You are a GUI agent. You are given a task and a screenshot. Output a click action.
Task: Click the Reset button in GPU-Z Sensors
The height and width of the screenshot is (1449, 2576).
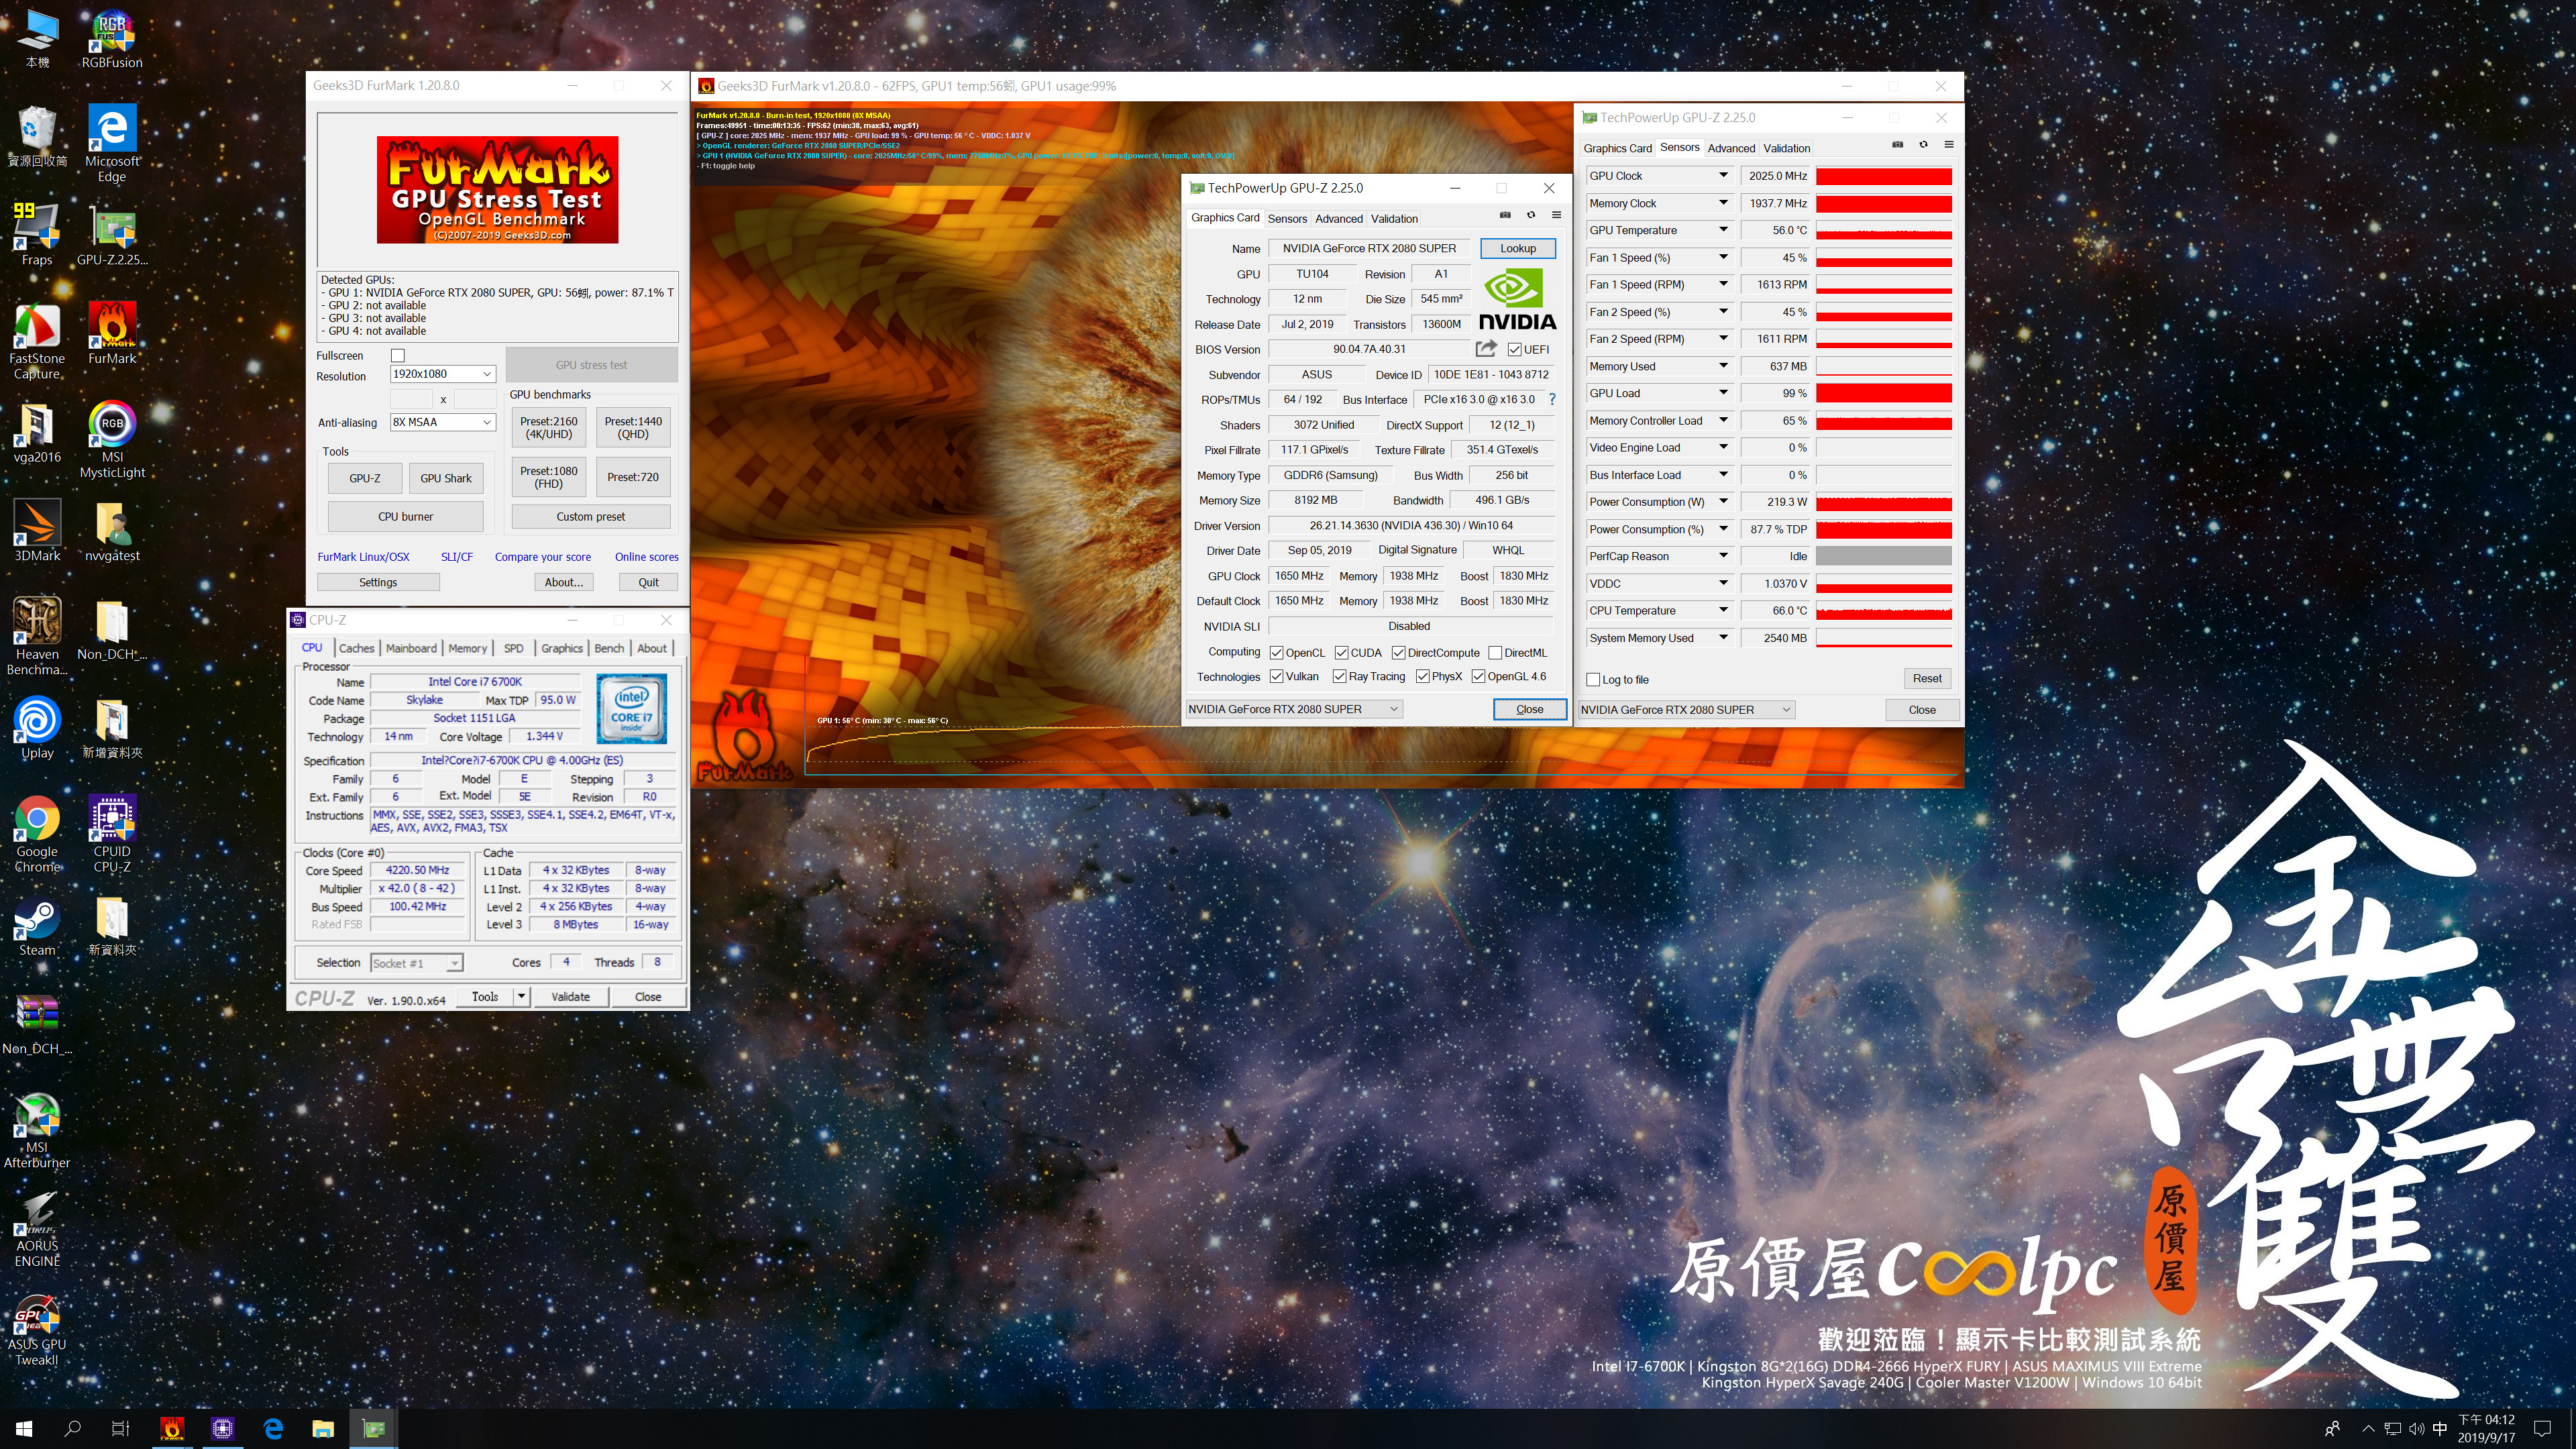(1926, 679)
